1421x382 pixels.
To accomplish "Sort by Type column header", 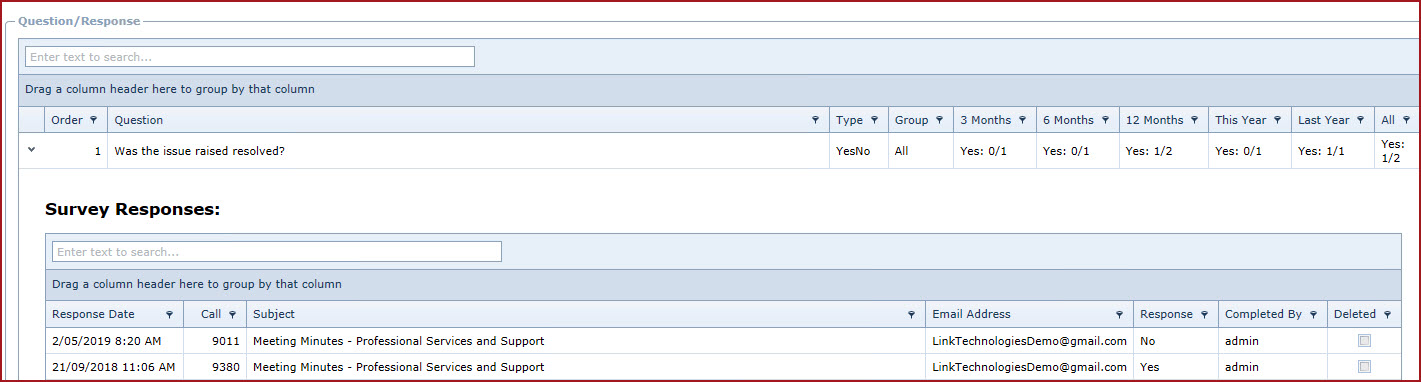I will tap(849, 120).
